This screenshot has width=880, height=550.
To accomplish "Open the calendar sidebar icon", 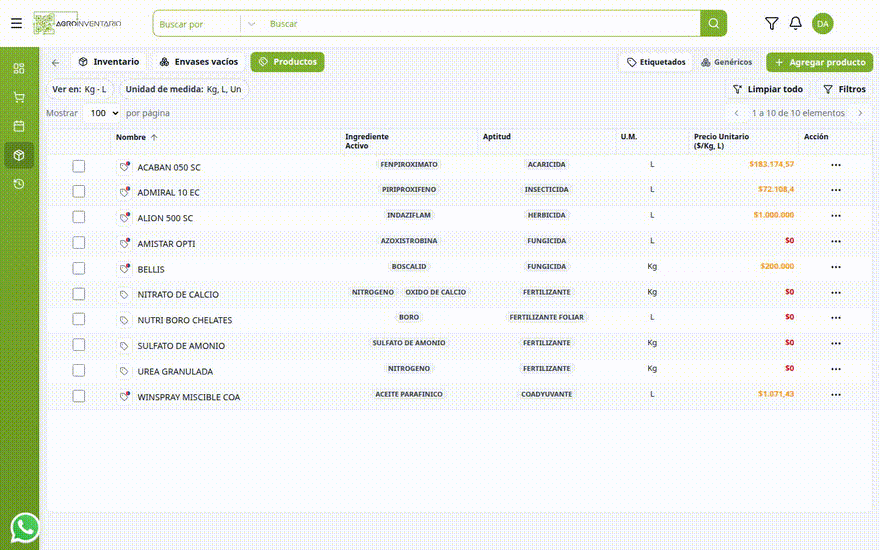I will 19,126.
